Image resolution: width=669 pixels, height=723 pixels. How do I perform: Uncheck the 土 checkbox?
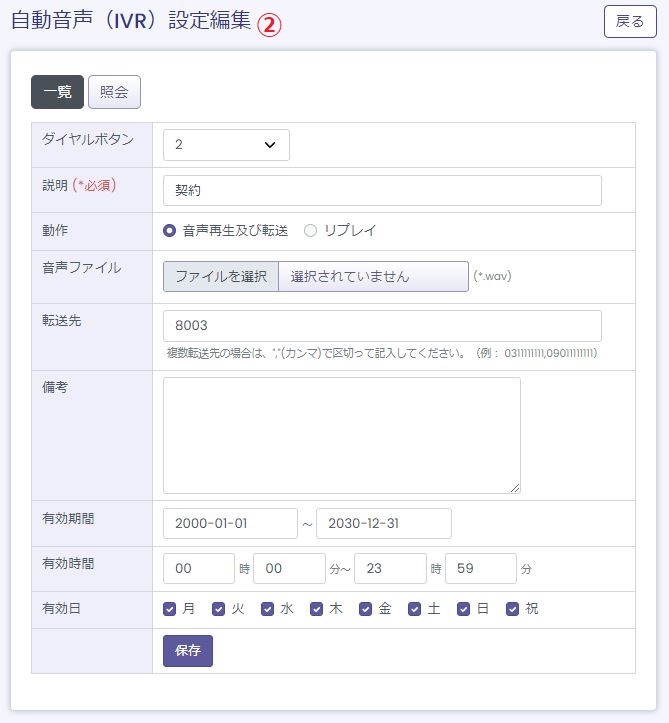tap(415, 608)
